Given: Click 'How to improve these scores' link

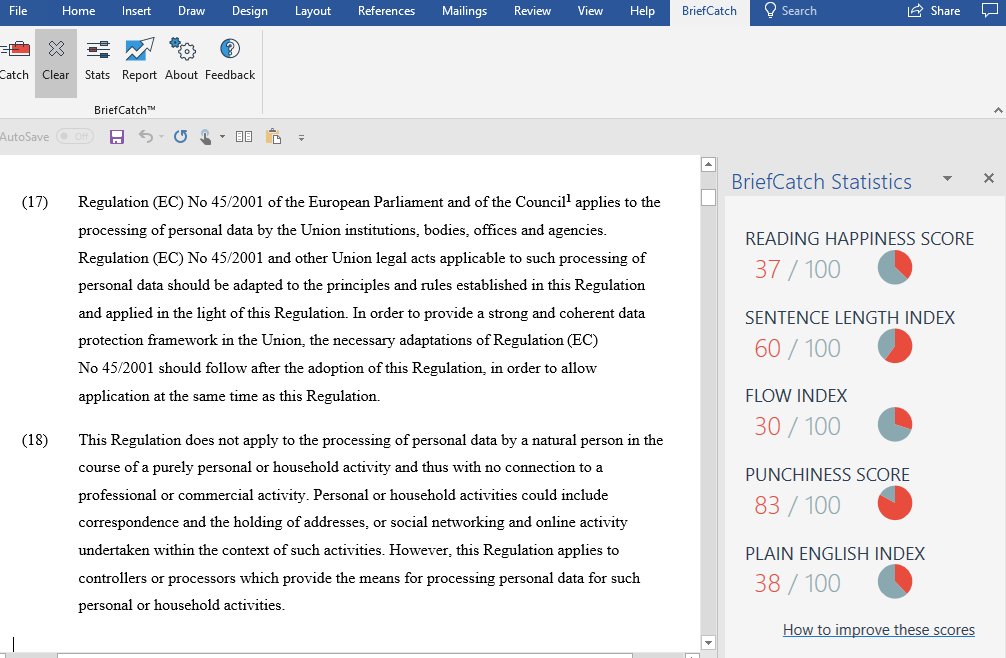Looking at the screenshot, I should pos(878,630).
